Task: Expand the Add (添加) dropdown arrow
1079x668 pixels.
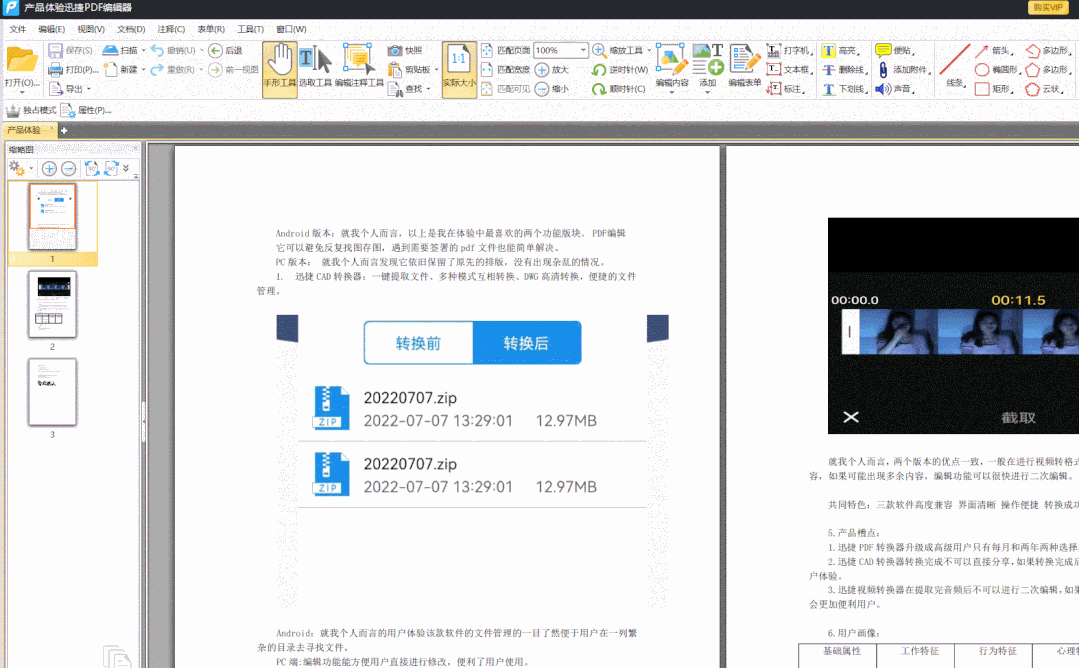Action: 707,92
